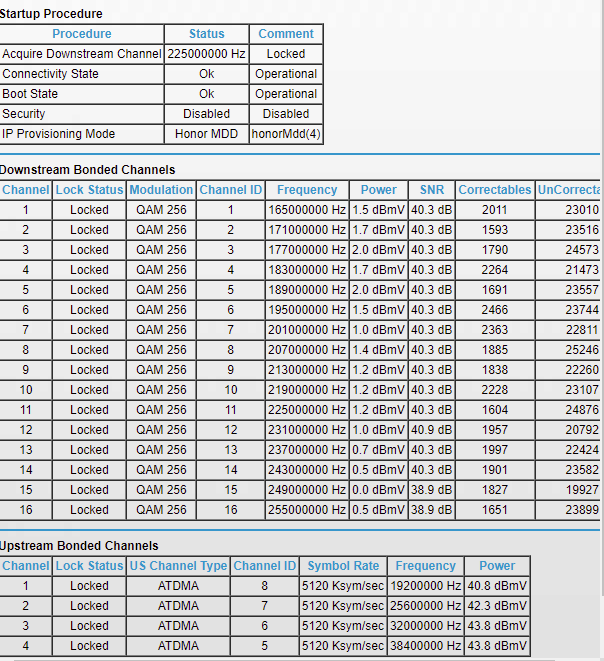Click the Symbol Rate column header
Viewport: 604px width, 661px height.
click(x=343, y=566)
